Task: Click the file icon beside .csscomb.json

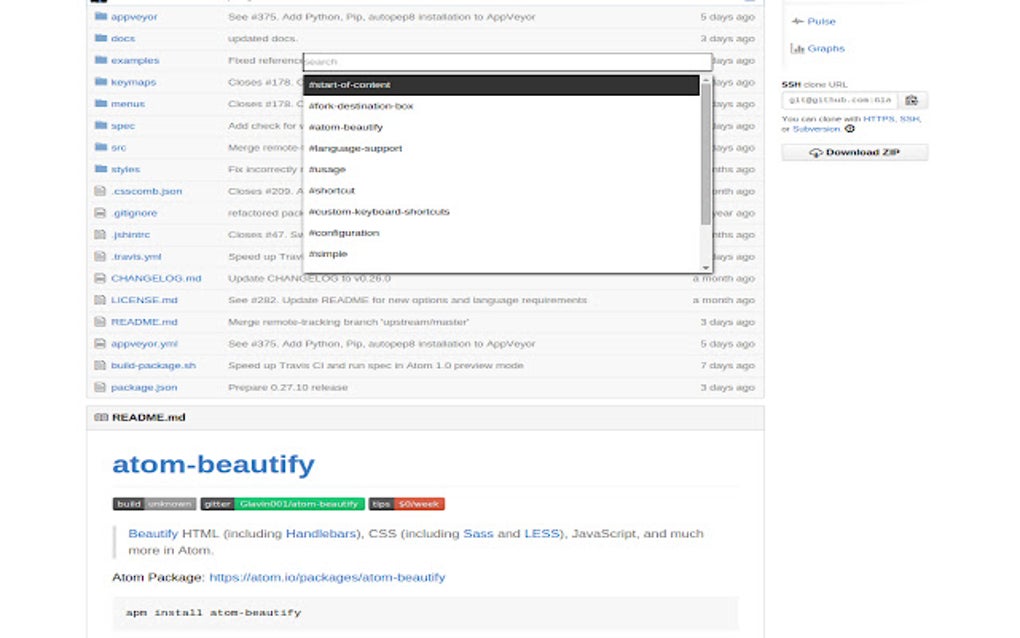Action: tap(100, 191)
